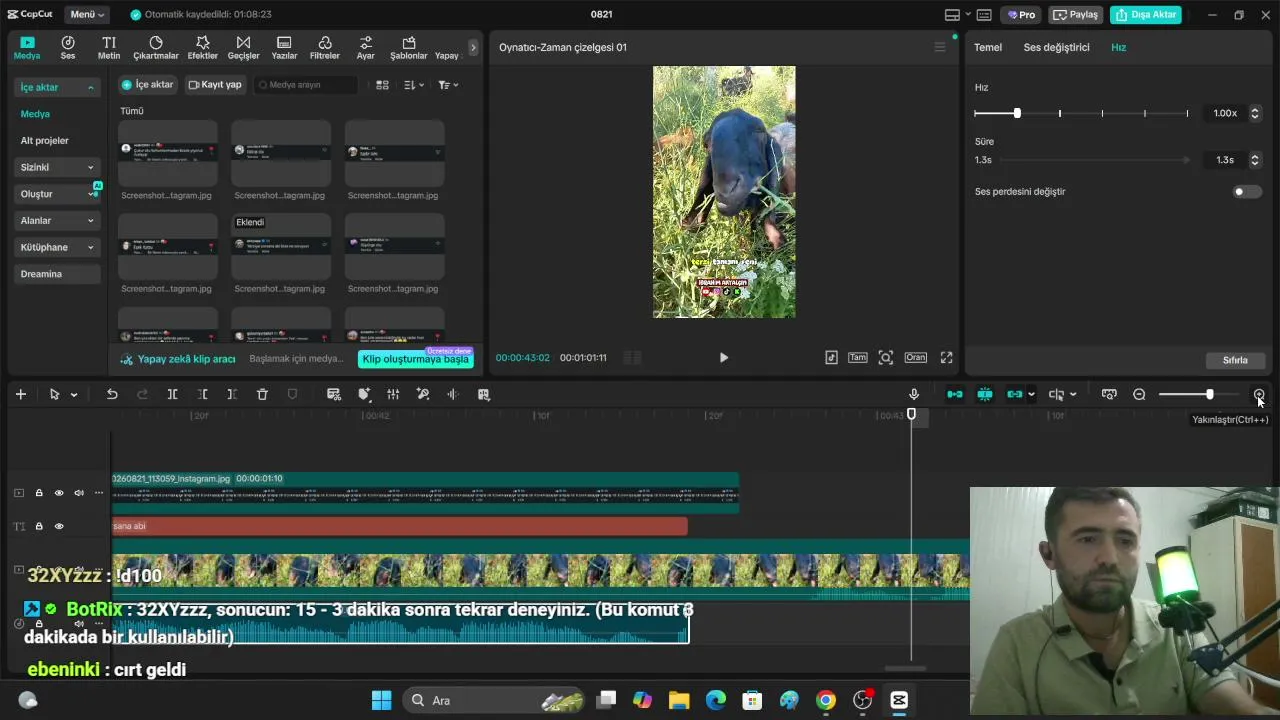This screenshot has height=720, width=1280.
Task: Click the zoom out timeline icon
Action: point(1139,394)
